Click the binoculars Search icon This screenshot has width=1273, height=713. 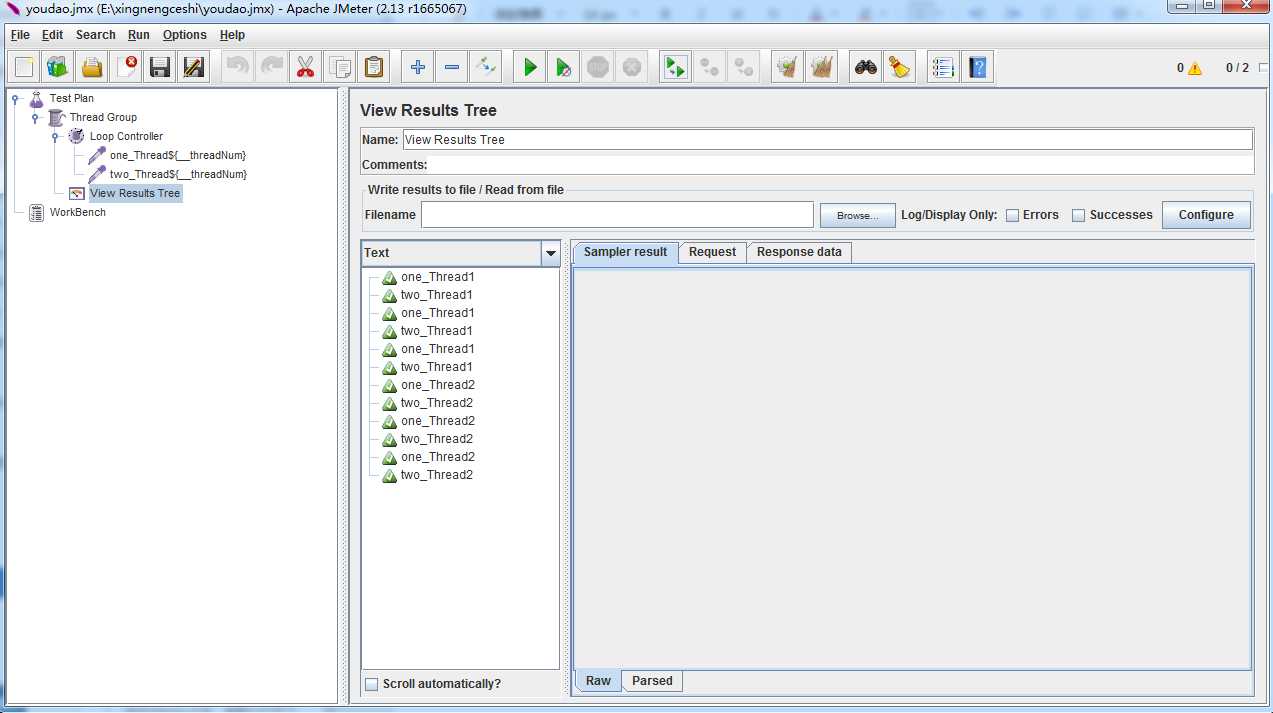pyautogui.click(x=865, y=68)
